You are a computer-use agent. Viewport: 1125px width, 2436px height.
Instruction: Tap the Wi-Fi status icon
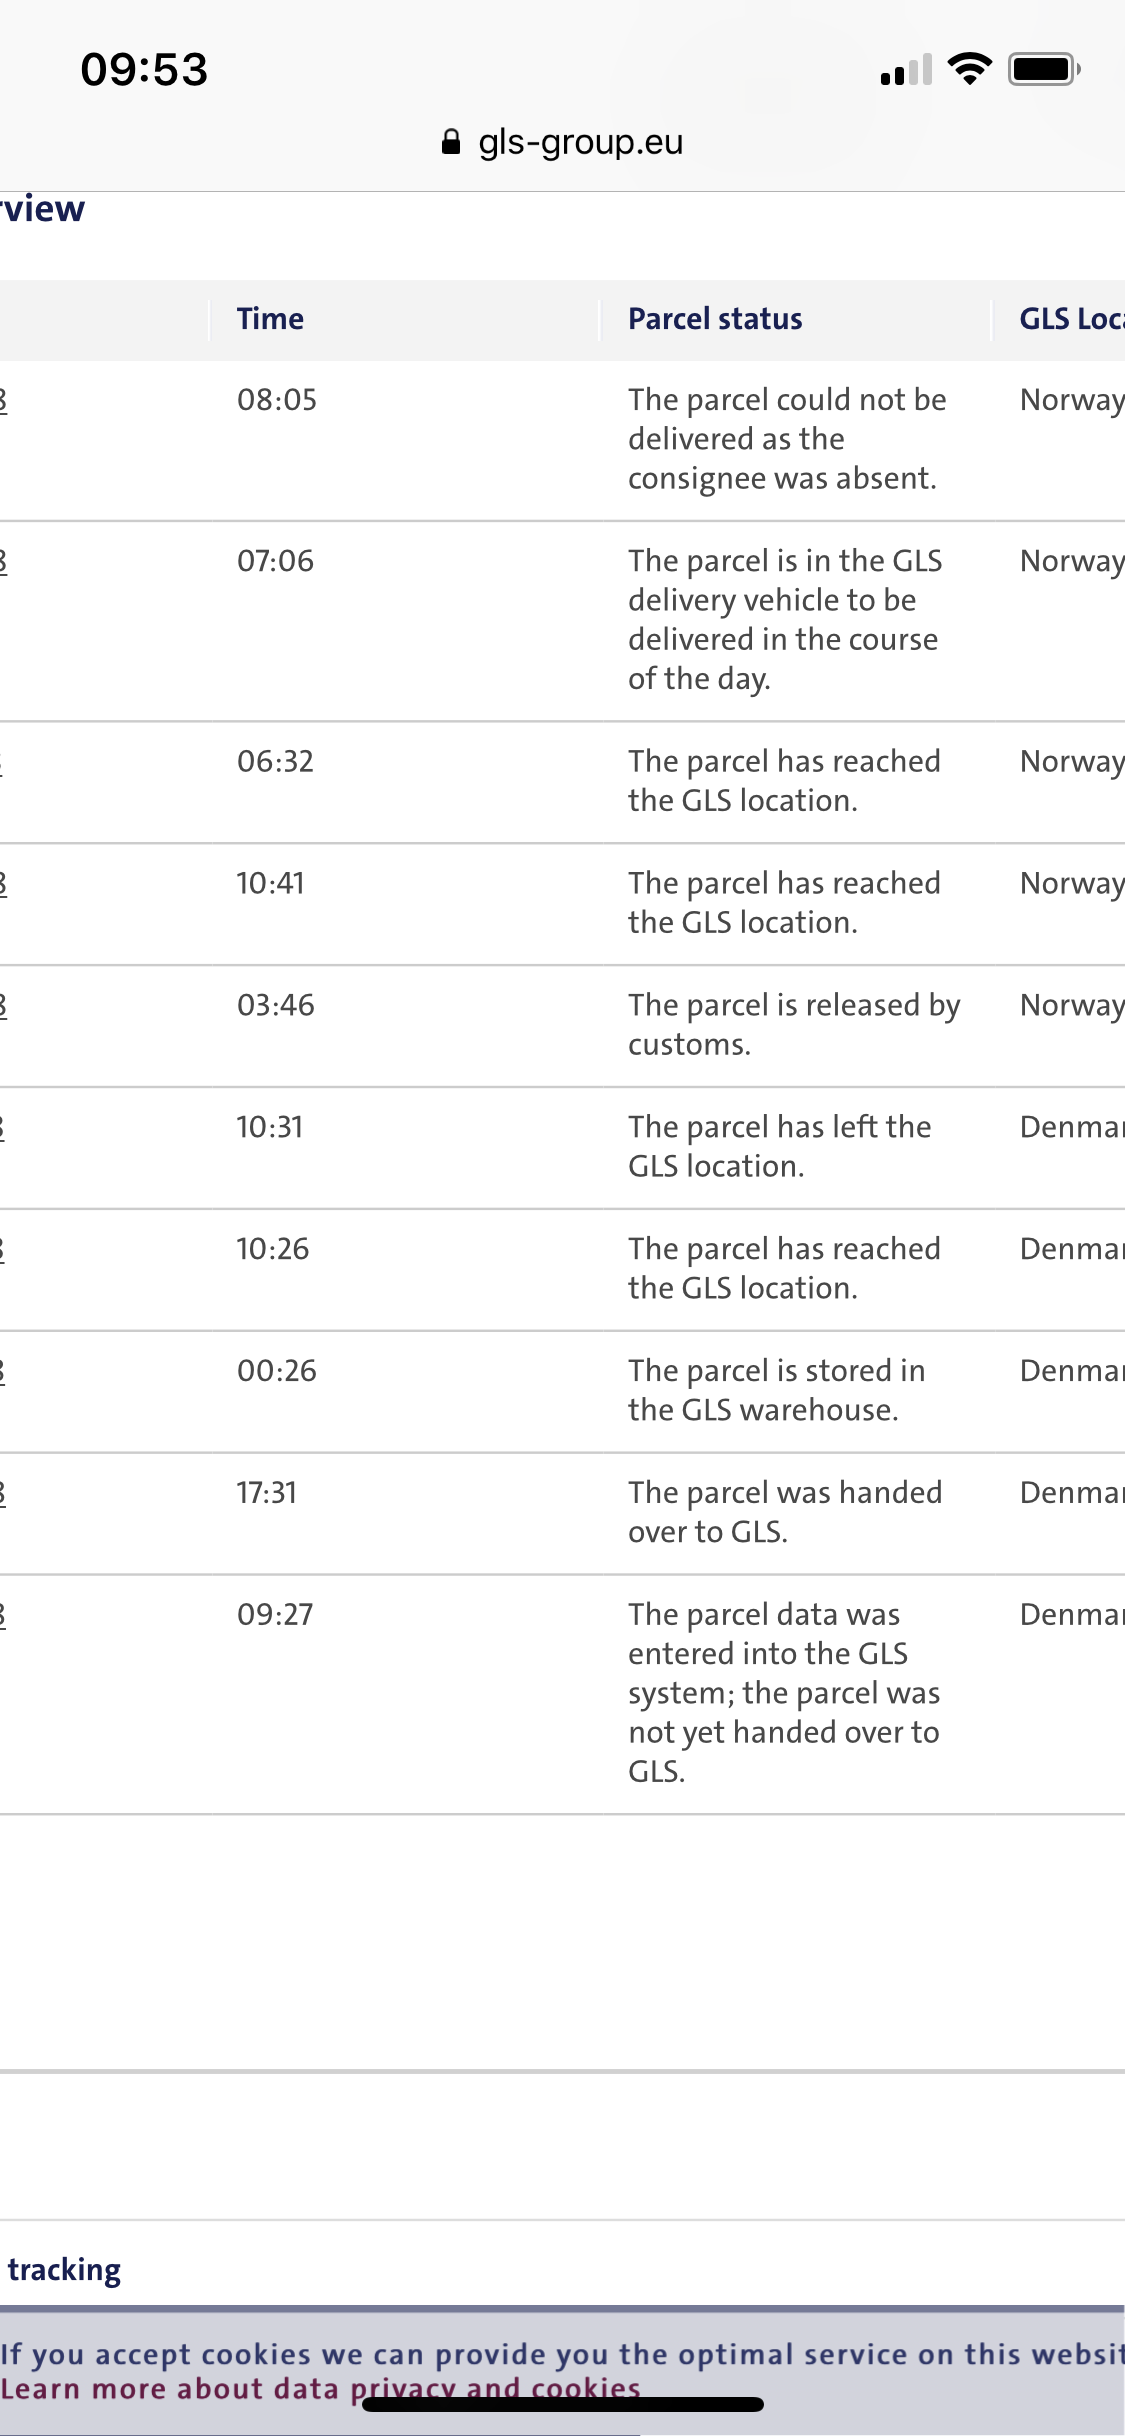tap(969, 69)
